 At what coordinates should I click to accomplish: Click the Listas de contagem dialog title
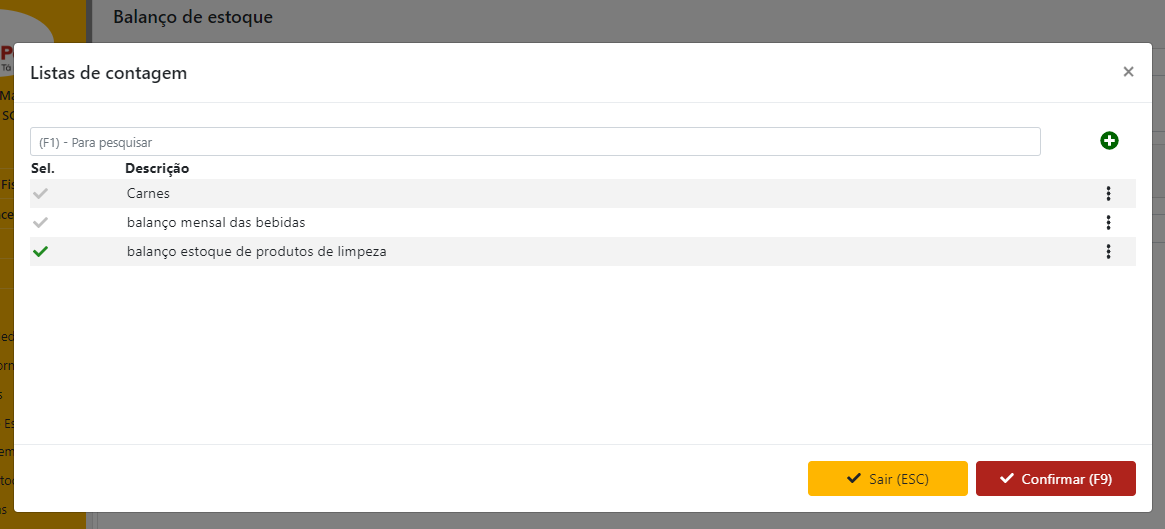[108, 73]
